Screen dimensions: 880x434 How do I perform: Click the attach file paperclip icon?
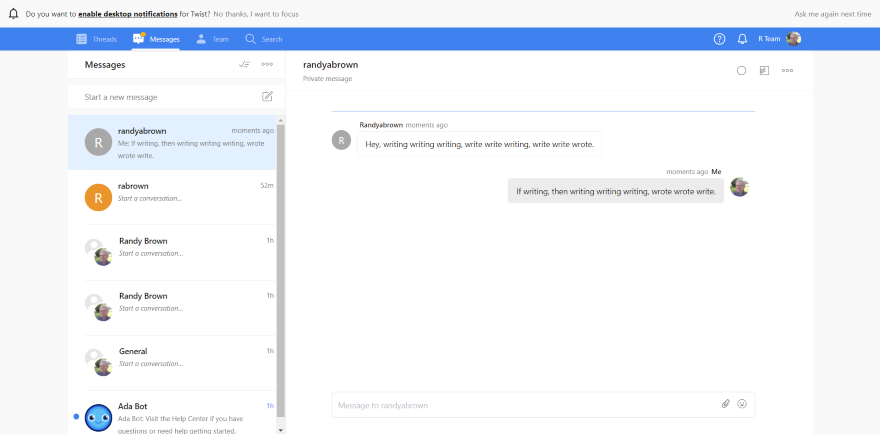click(726, 404)
